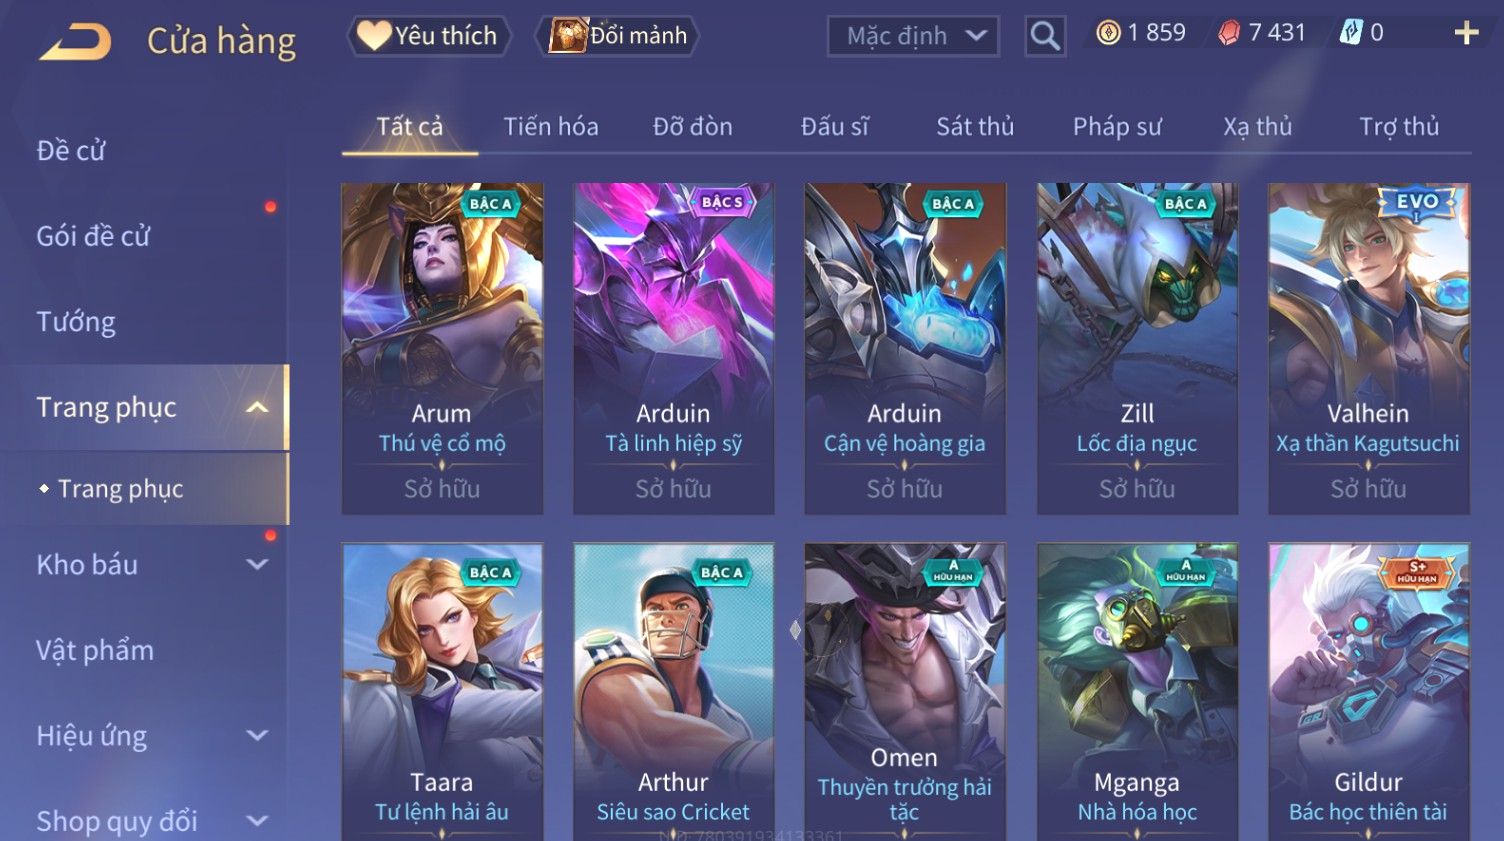Image resolution: width=1504 pixels, height=841 pixels.
Task: Tap the blue voucher currency icon
Action: click(x=1351, y=33)
